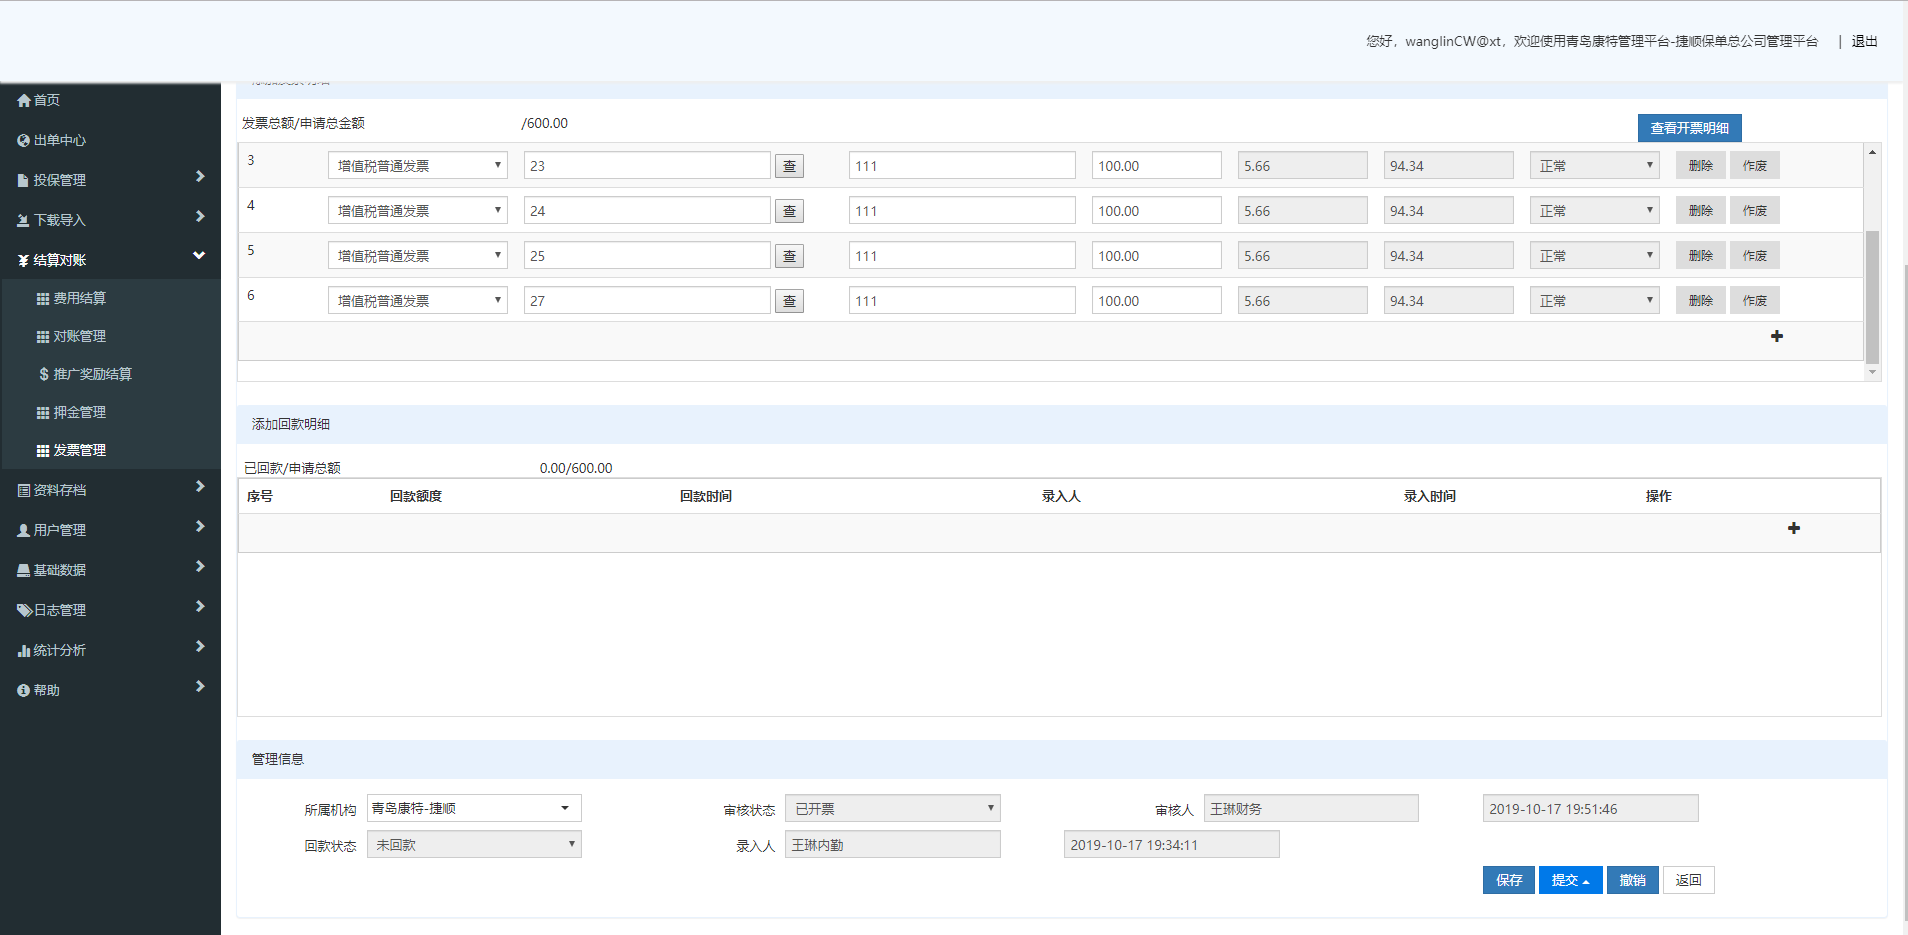Viewport: 1908px width, 935px height.
Task: Open invoice type dropdown in row 3
Action: pyautogui.click(x=417, y=166)
